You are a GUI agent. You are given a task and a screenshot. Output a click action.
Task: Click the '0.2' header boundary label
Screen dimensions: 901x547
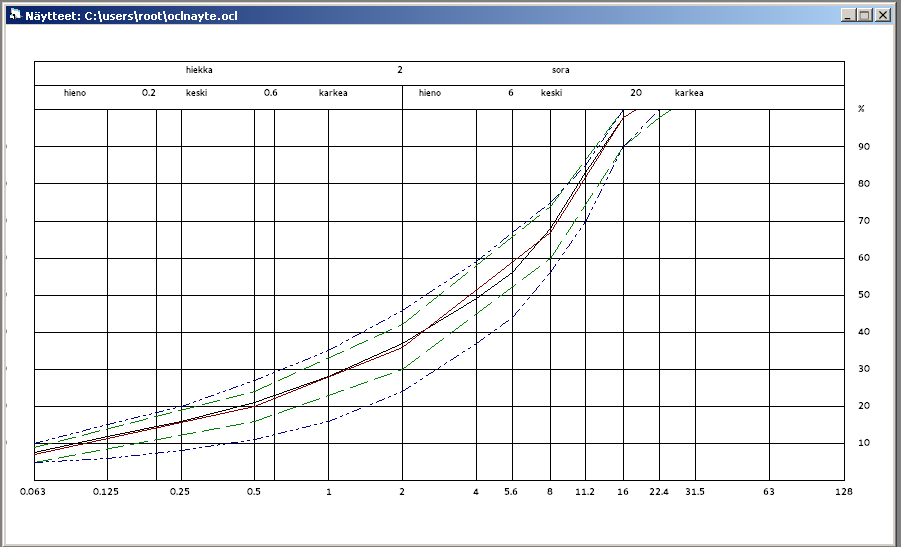pyautogui.click(x=148, y=93)
